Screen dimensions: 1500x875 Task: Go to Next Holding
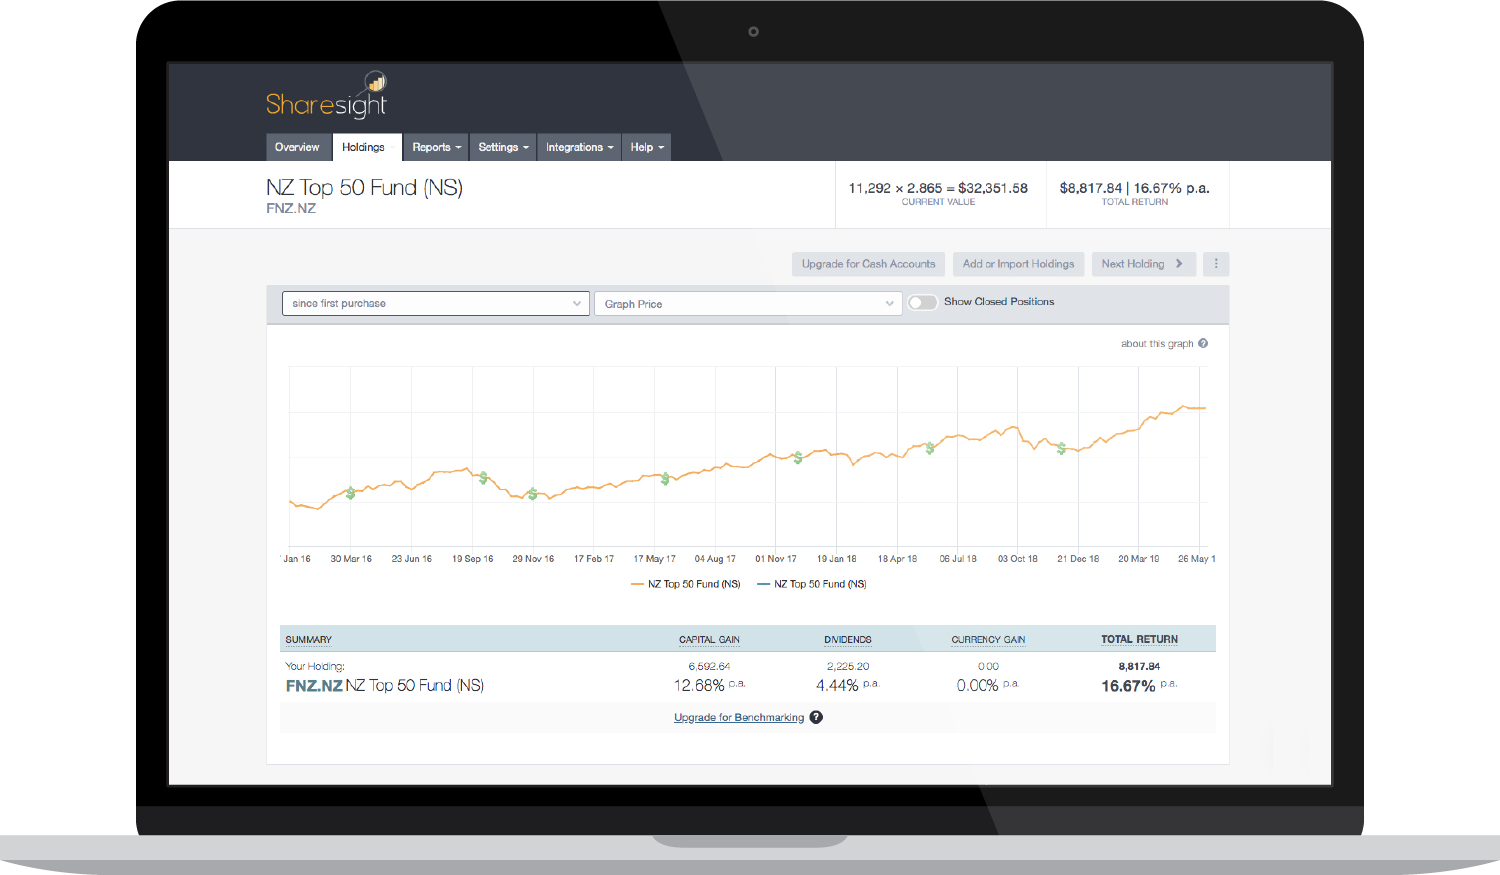pos(1143,264)
